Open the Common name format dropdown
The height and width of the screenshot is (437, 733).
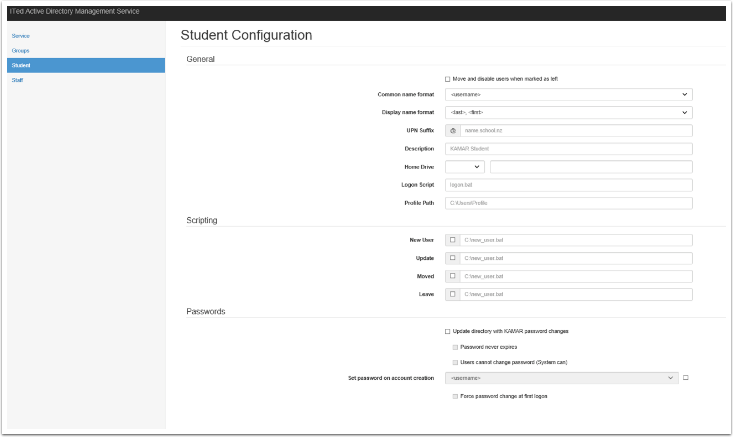pos(568,94)
